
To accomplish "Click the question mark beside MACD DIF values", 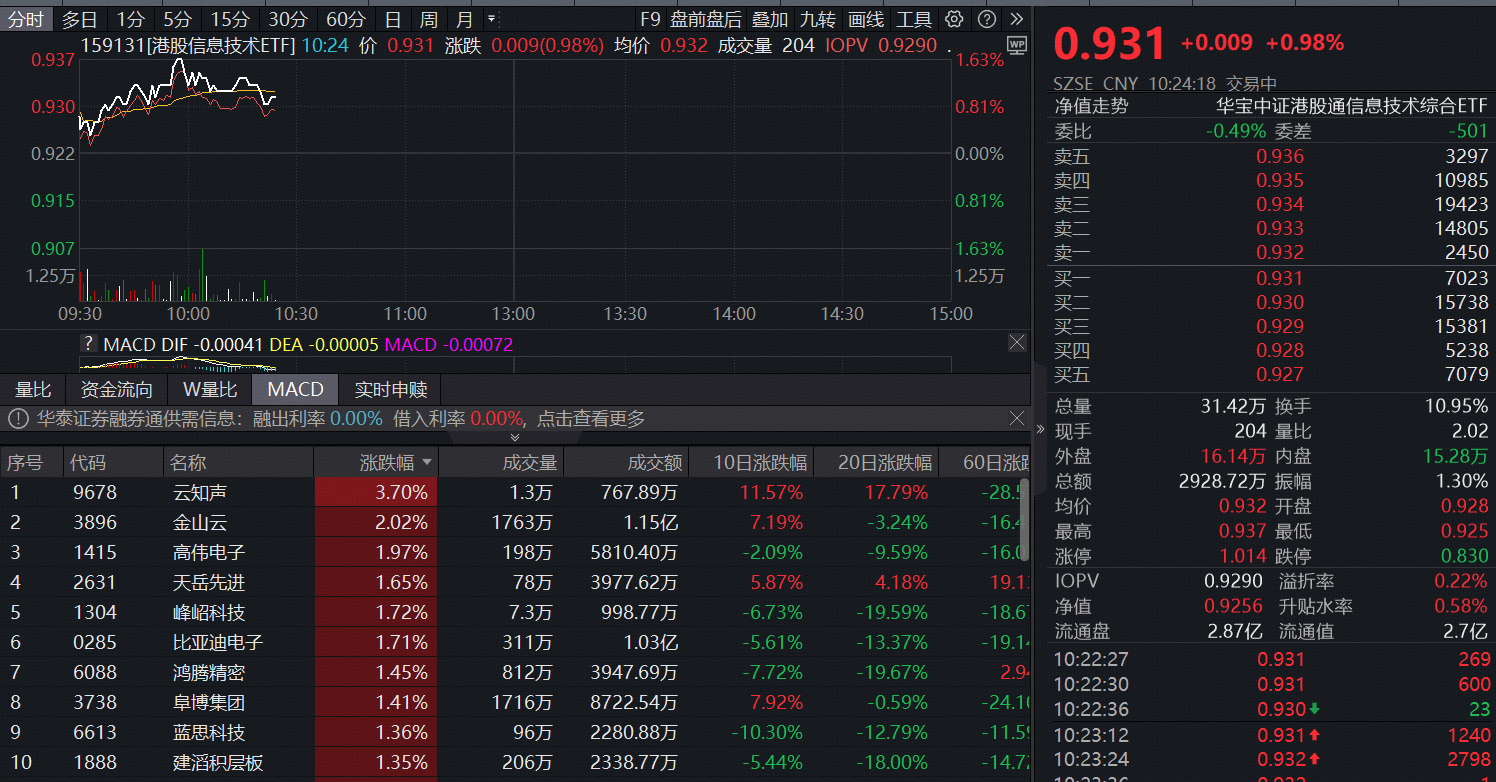I will tap(89, 342).
